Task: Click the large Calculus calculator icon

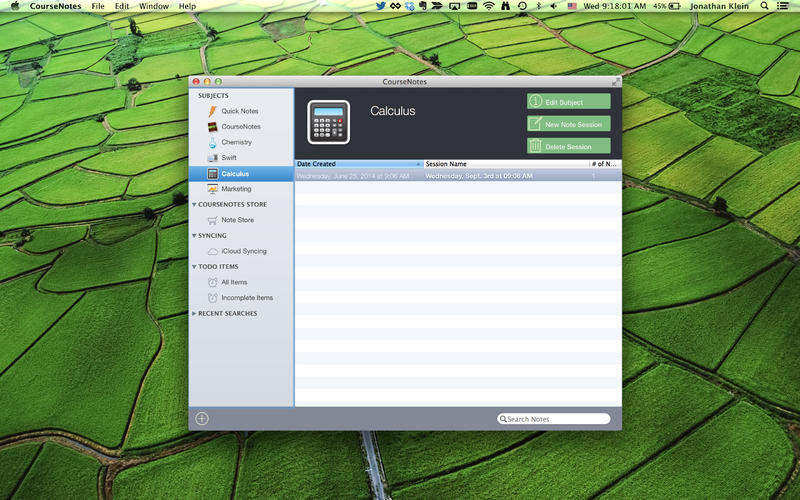Action: pos(328,122)
